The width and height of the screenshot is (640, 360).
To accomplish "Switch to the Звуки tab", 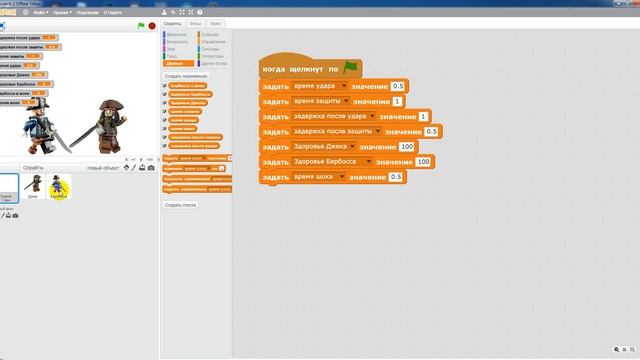I will (x=215, y=24).
